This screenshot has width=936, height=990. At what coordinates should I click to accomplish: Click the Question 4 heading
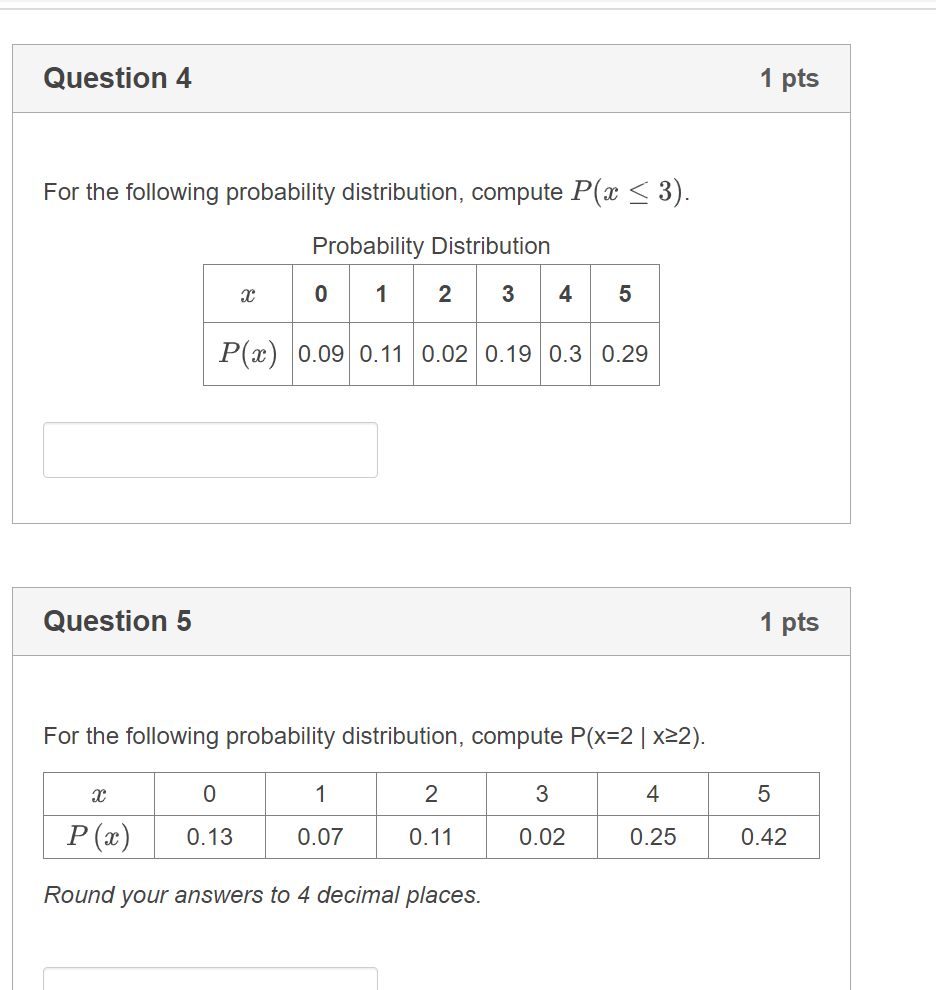pos(117,78)
